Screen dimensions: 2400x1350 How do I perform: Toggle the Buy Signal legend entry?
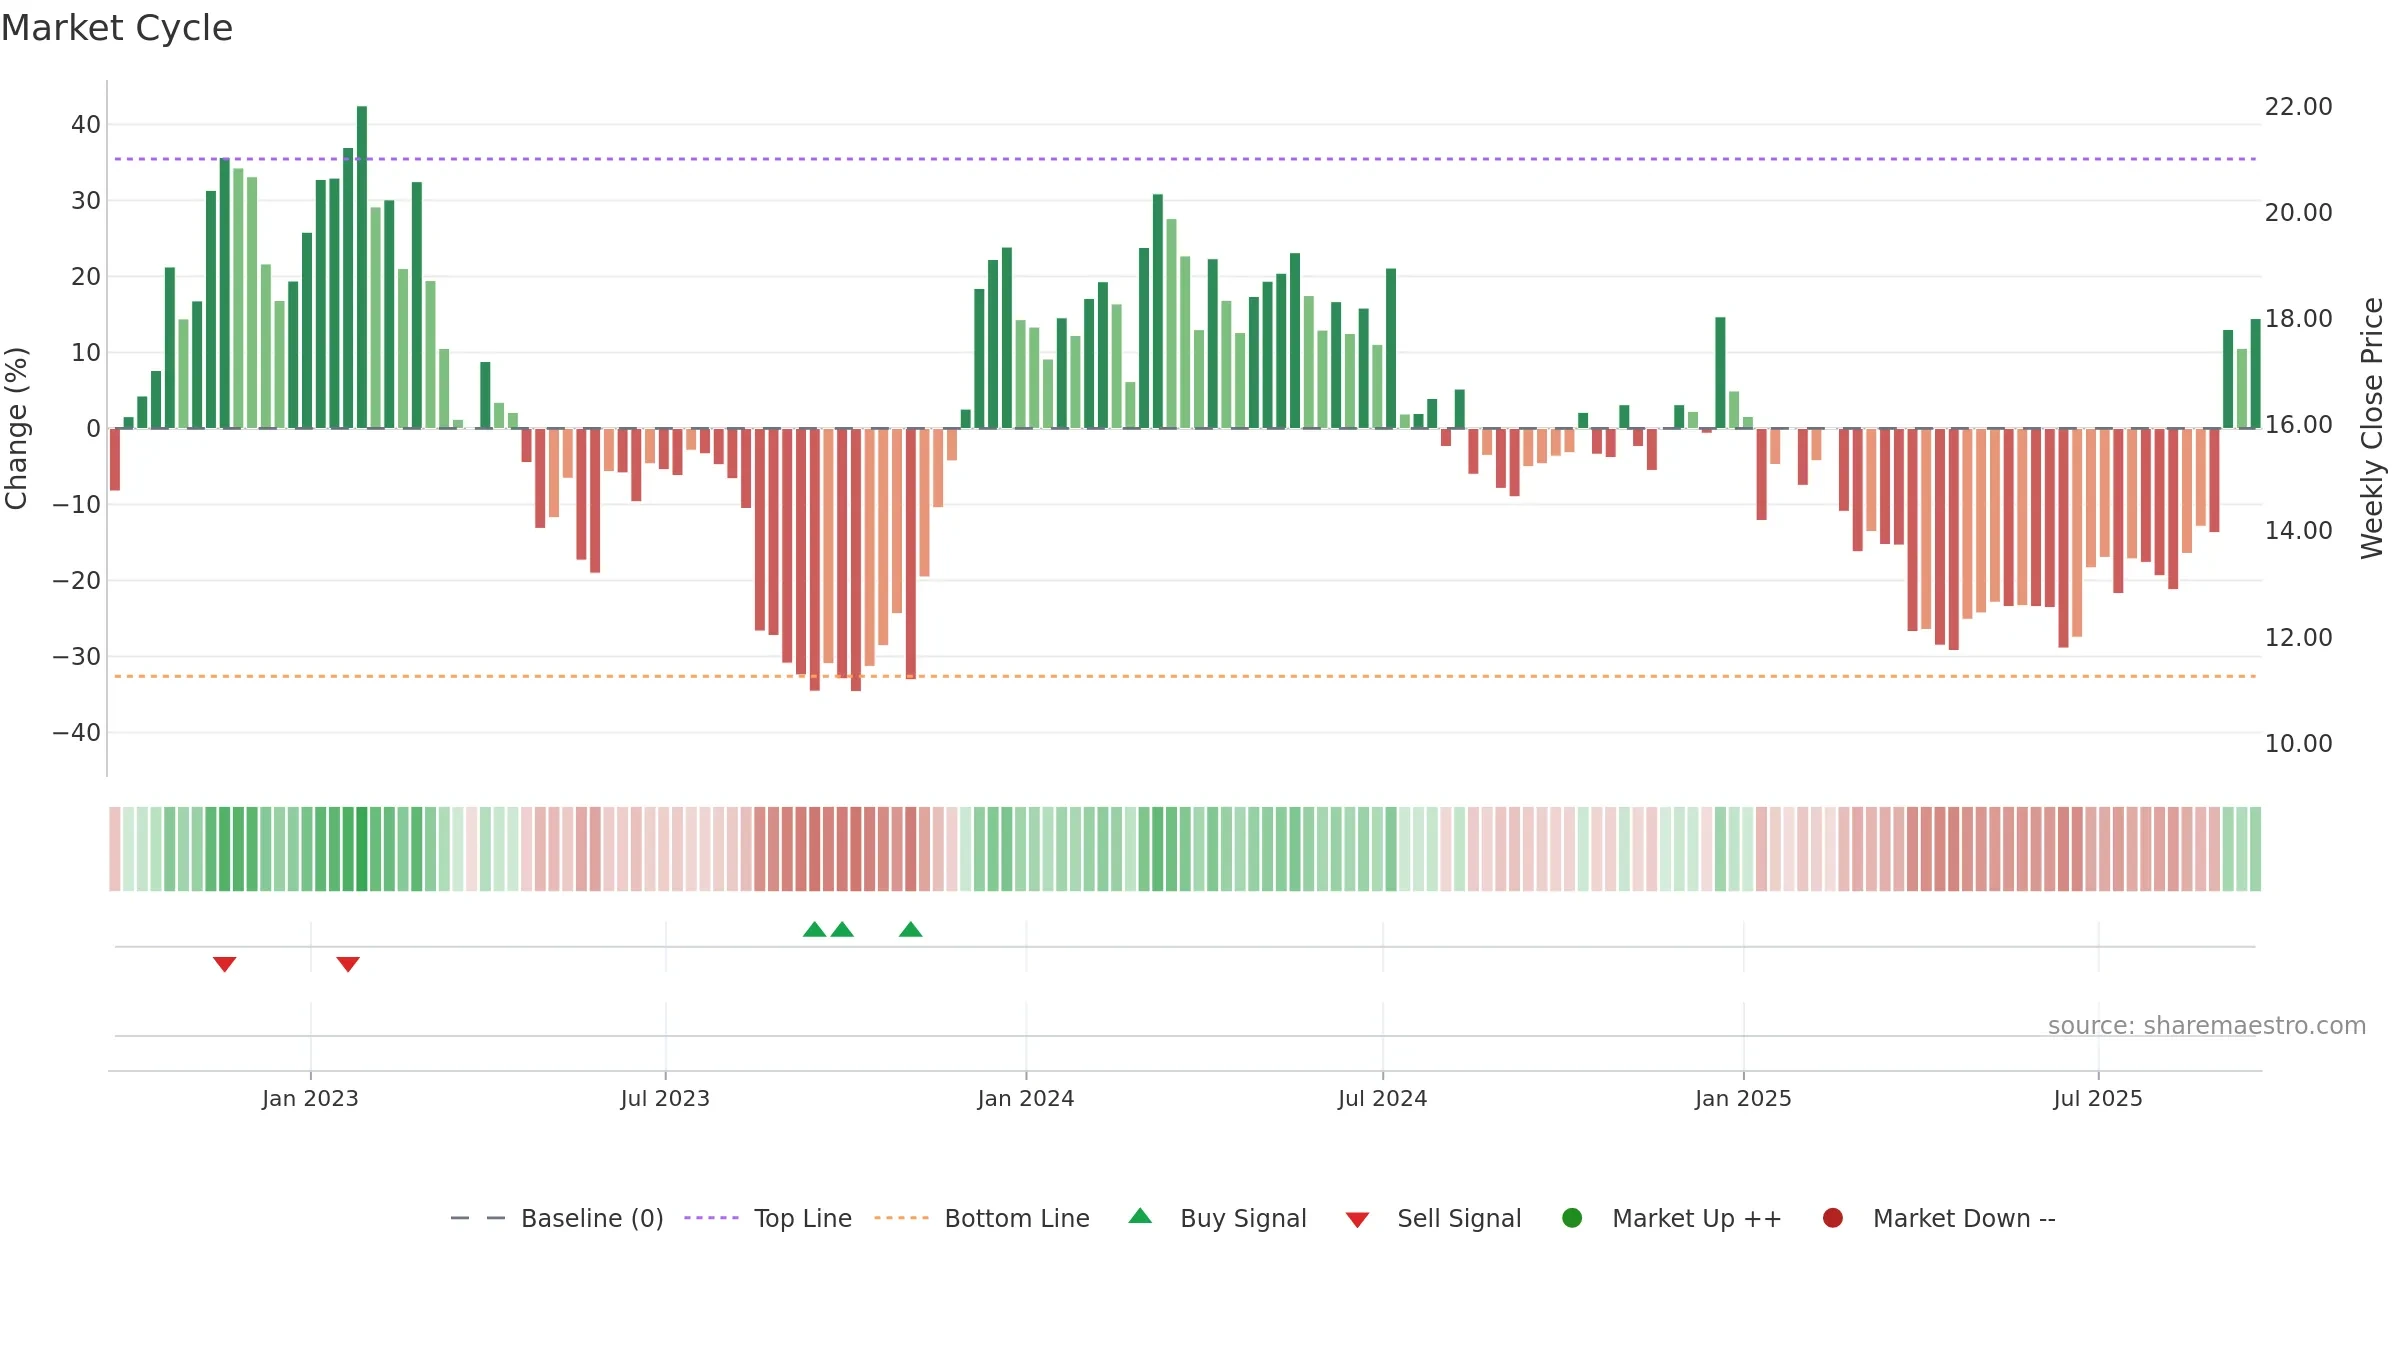[1217, 1218]
